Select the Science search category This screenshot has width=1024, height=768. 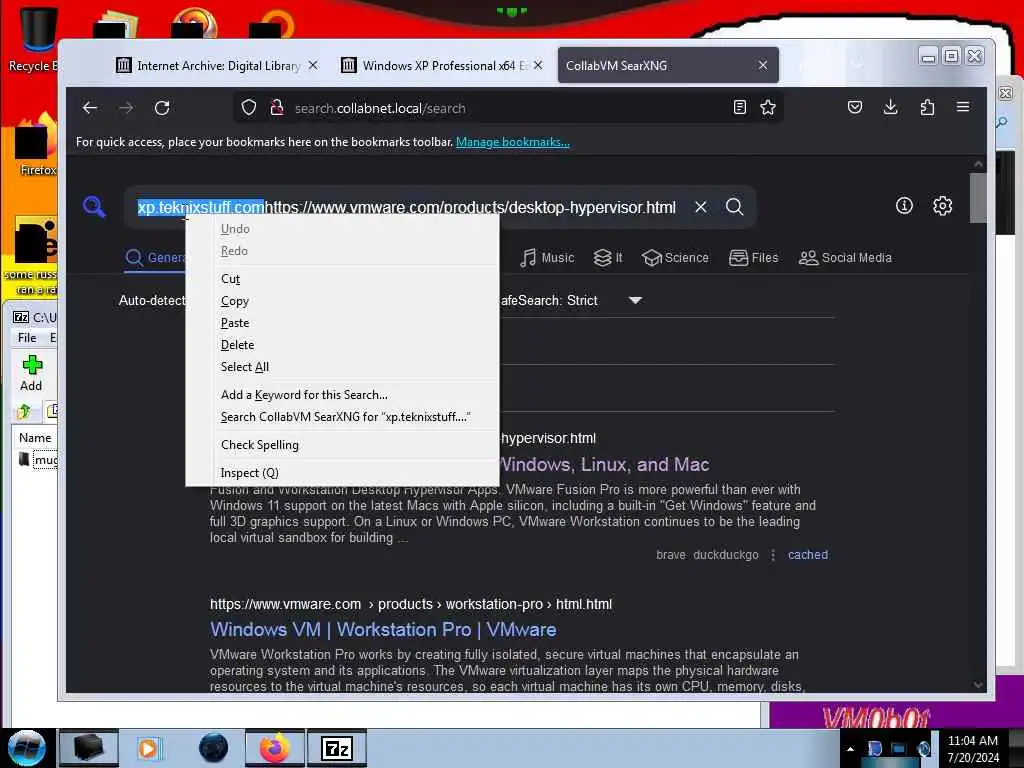pos(675,258)
